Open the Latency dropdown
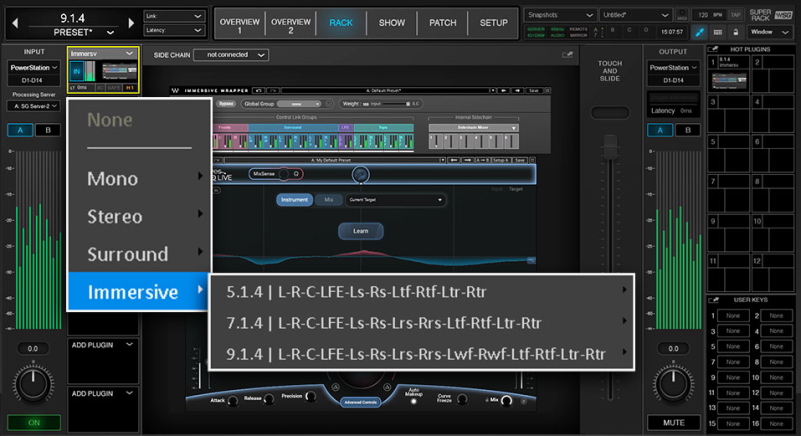The image size is (801, 436). 174,31
